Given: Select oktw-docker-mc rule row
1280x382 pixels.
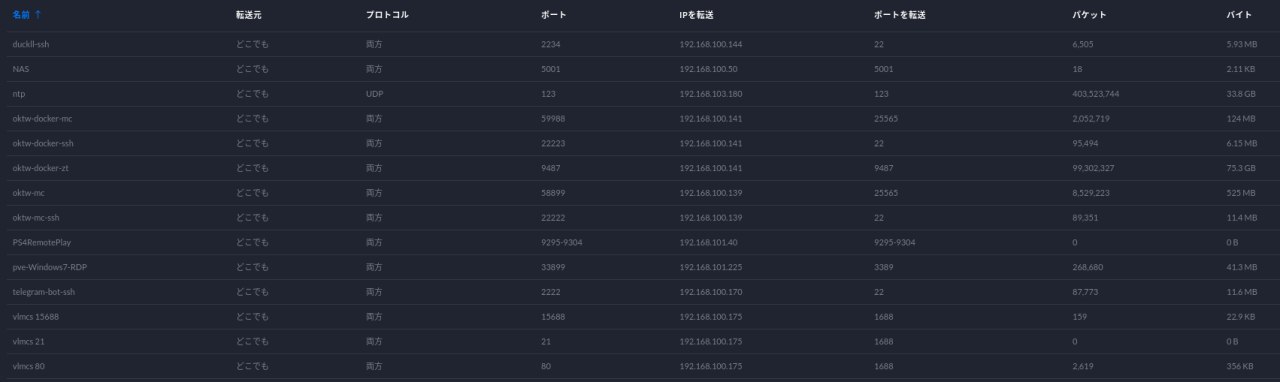Looking at the screenshot, I should [x=640, y=119].
